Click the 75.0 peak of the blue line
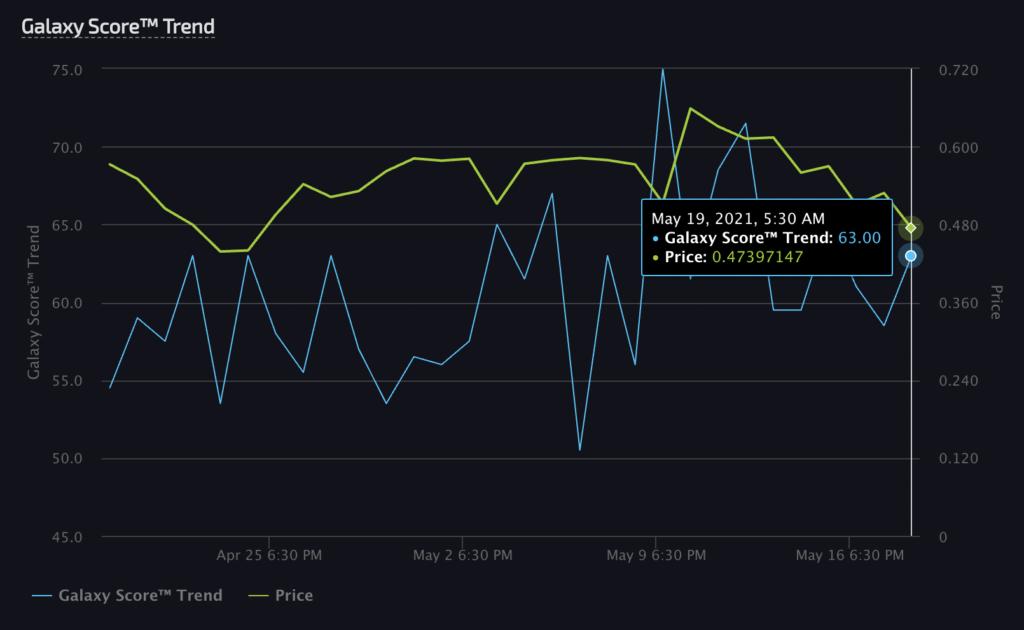 (663, 69)
